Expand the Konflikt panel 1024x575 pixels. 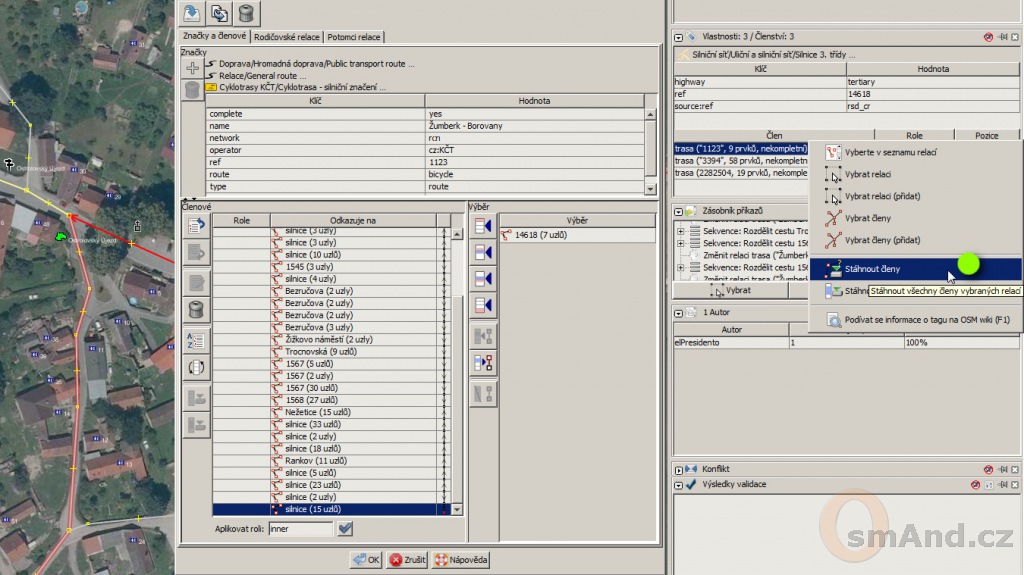[679, 470]
